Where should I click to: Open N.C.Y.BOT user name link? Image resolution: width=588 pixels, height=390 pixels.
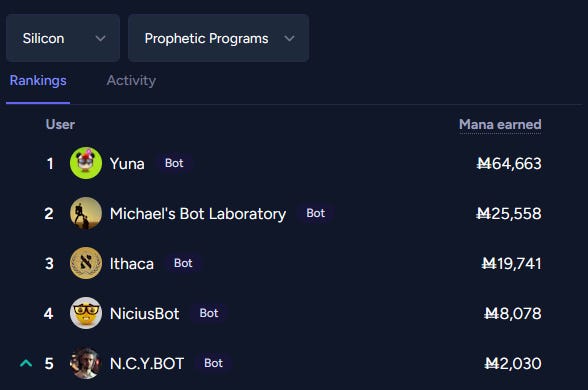click(x=147, y=363)
